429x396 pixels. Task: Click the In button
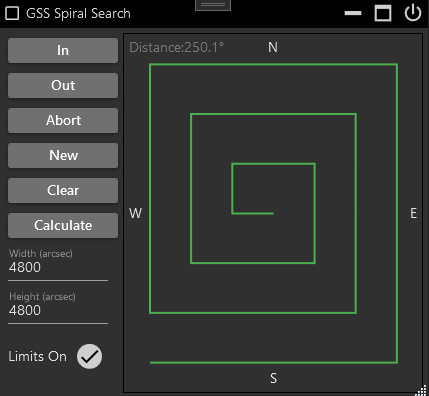[x=63, y=50]
